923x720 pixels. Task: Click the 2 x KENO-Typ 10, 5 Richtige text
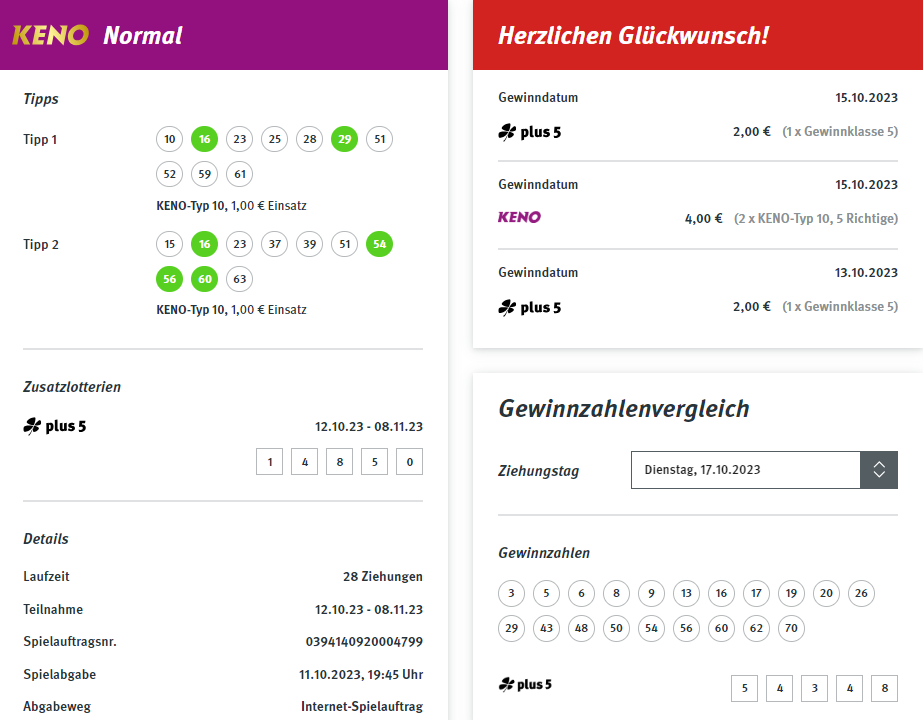click(815, 218)
